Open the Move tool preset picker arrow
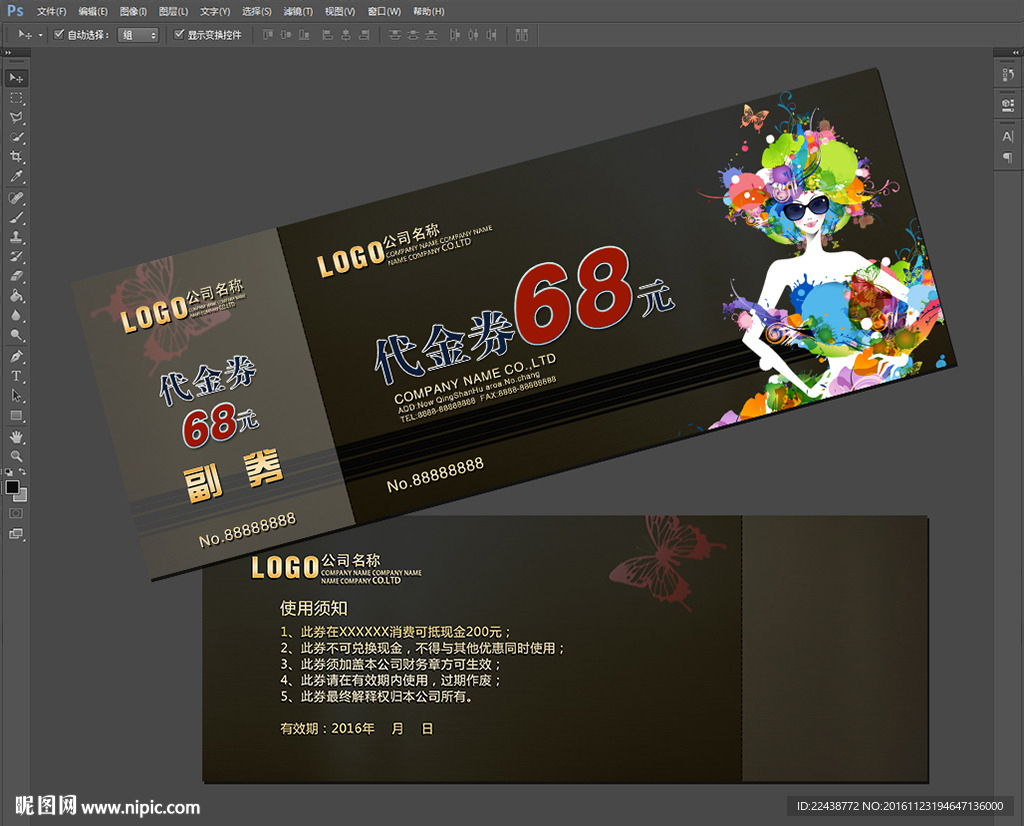The image size is (1024, 826). tap(41, 35)
